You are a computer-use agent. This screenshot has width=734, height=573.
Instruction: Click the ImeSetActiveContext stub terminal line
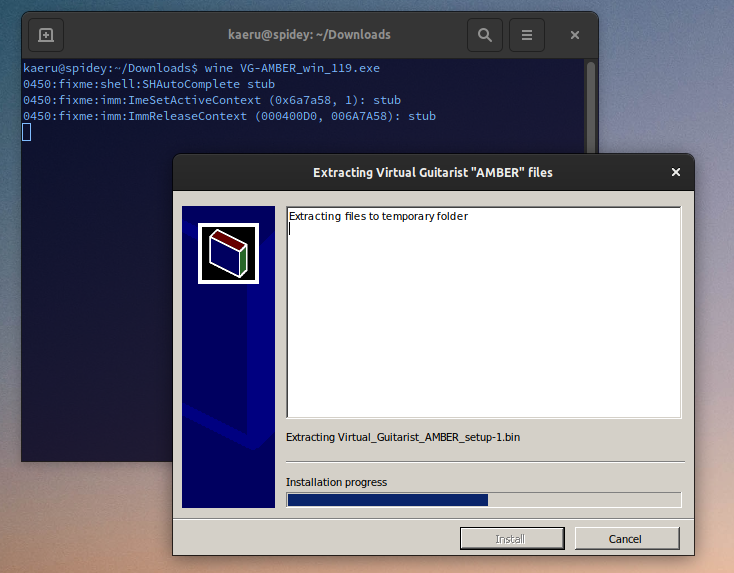click(x=212, y=100)
